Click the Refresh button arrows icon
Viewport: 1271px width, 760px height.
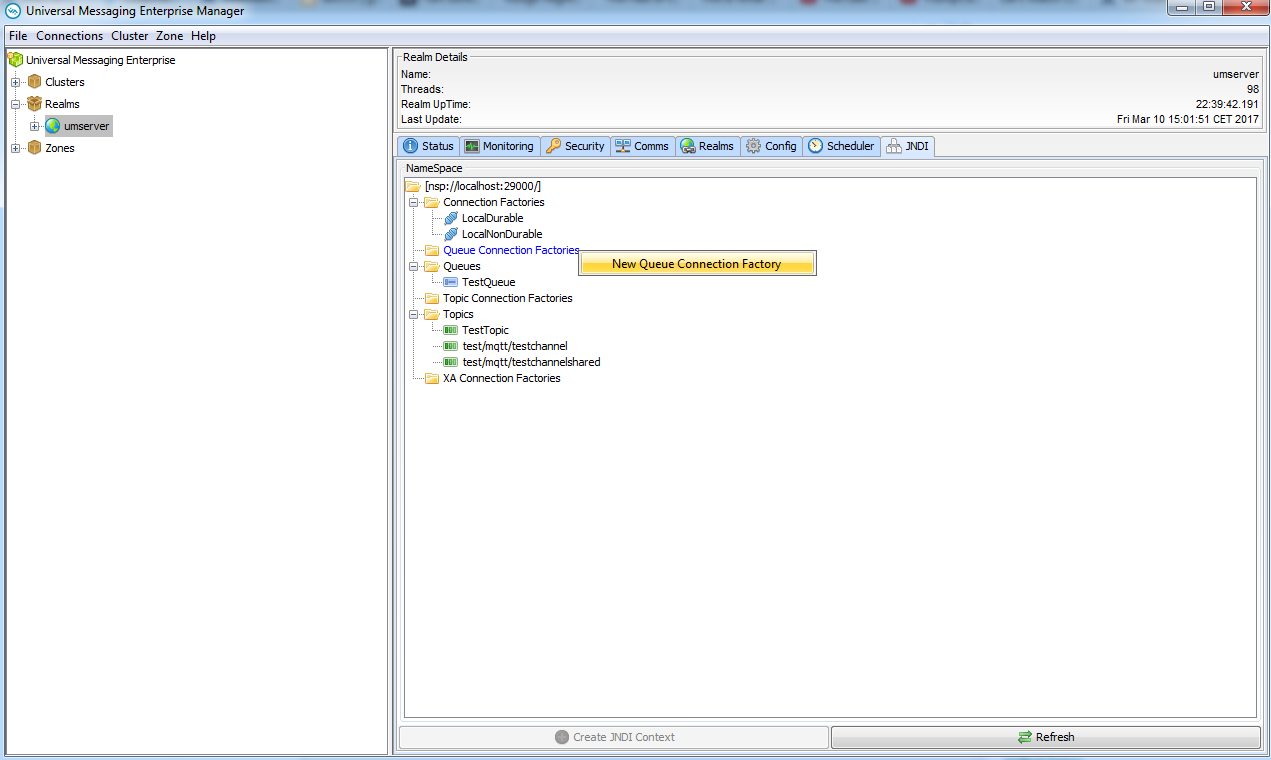[1024, 737]
